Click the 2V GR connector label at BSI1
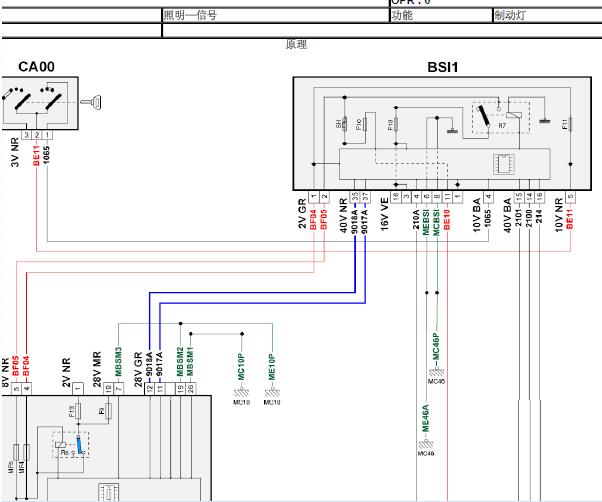This screenshot has width=602, height=502. click(302, 213)
